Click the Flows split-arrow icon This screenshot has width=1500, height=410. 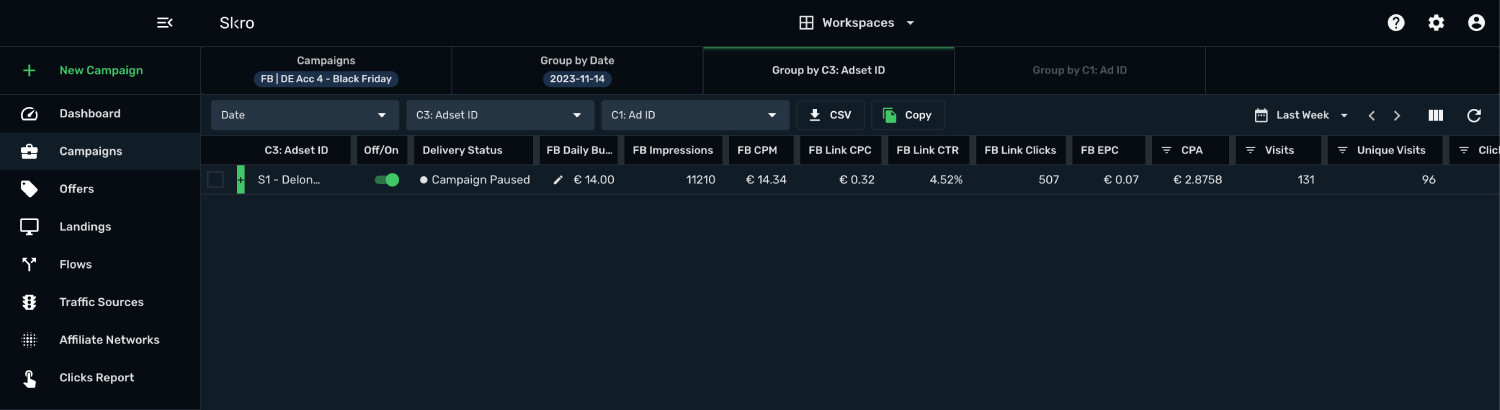29,265
